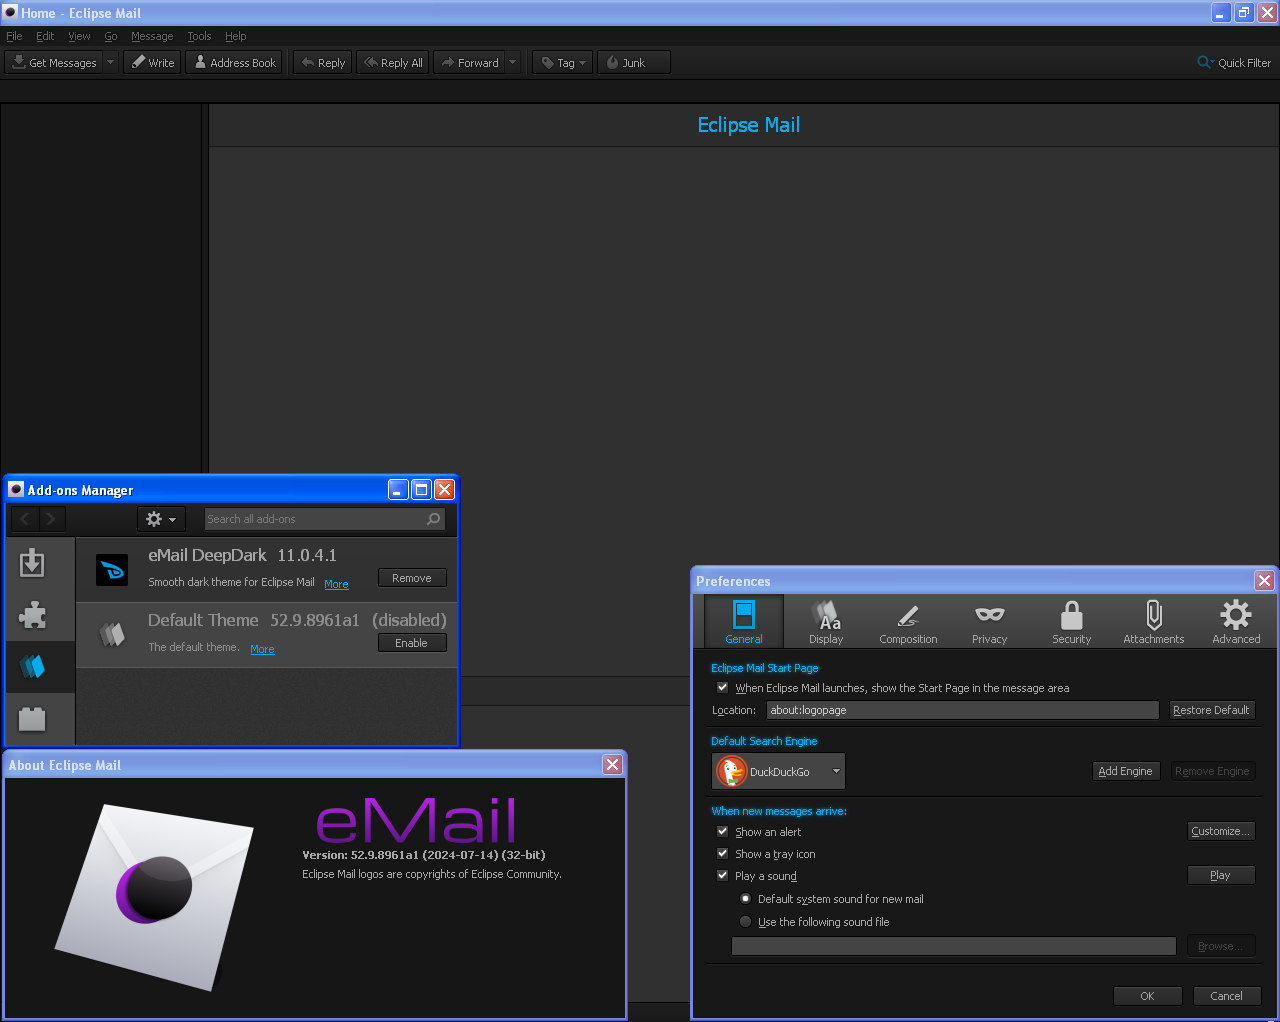Open the File menu
Screen dimensions: 1280x1022
pyautogui.click(x=14, y=36)
